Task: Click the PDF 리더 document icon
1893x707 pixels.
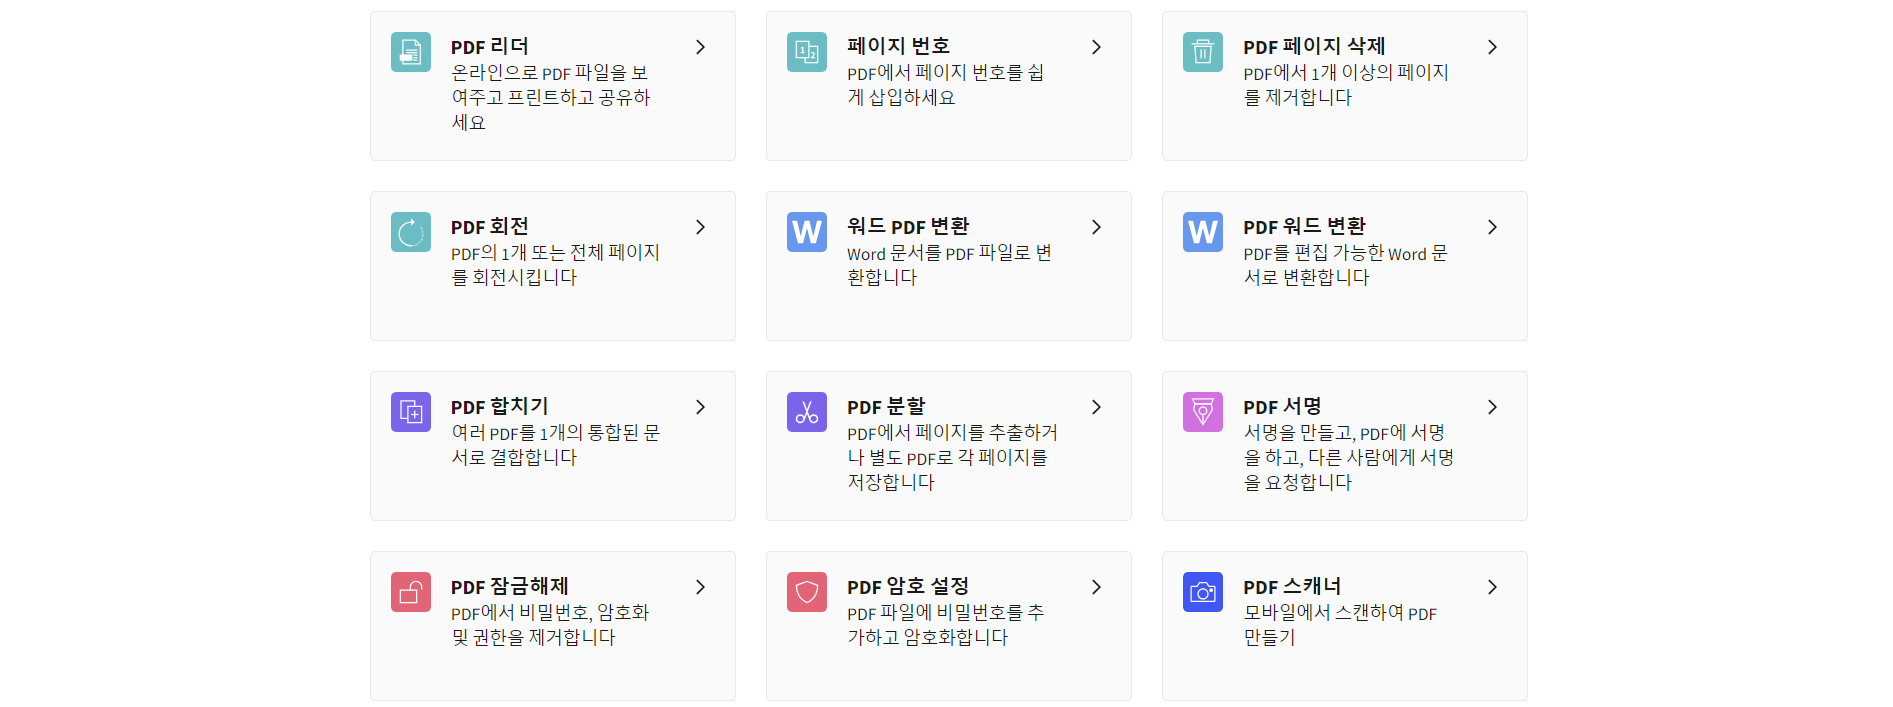Action: coord(411,52)
